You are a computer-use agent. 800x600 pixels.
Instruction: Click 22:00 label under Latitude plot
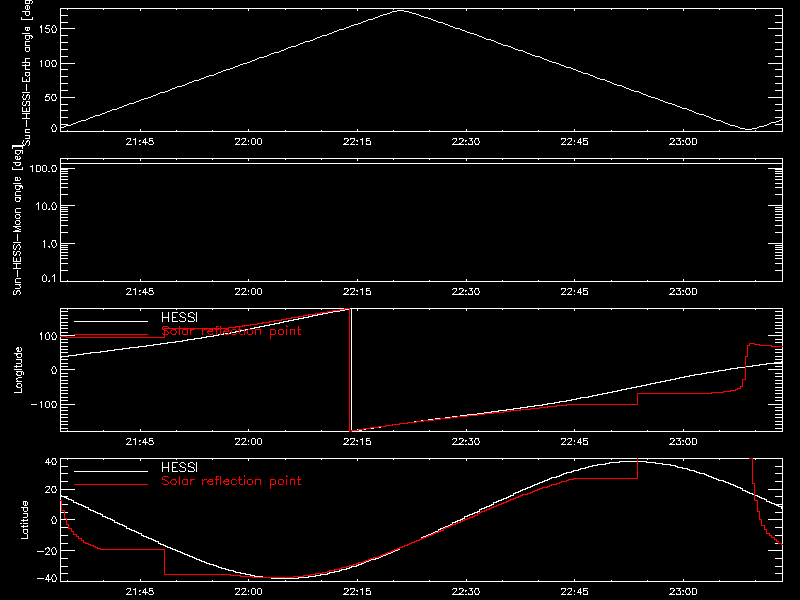pyautogui.click(x=248, y=592)
